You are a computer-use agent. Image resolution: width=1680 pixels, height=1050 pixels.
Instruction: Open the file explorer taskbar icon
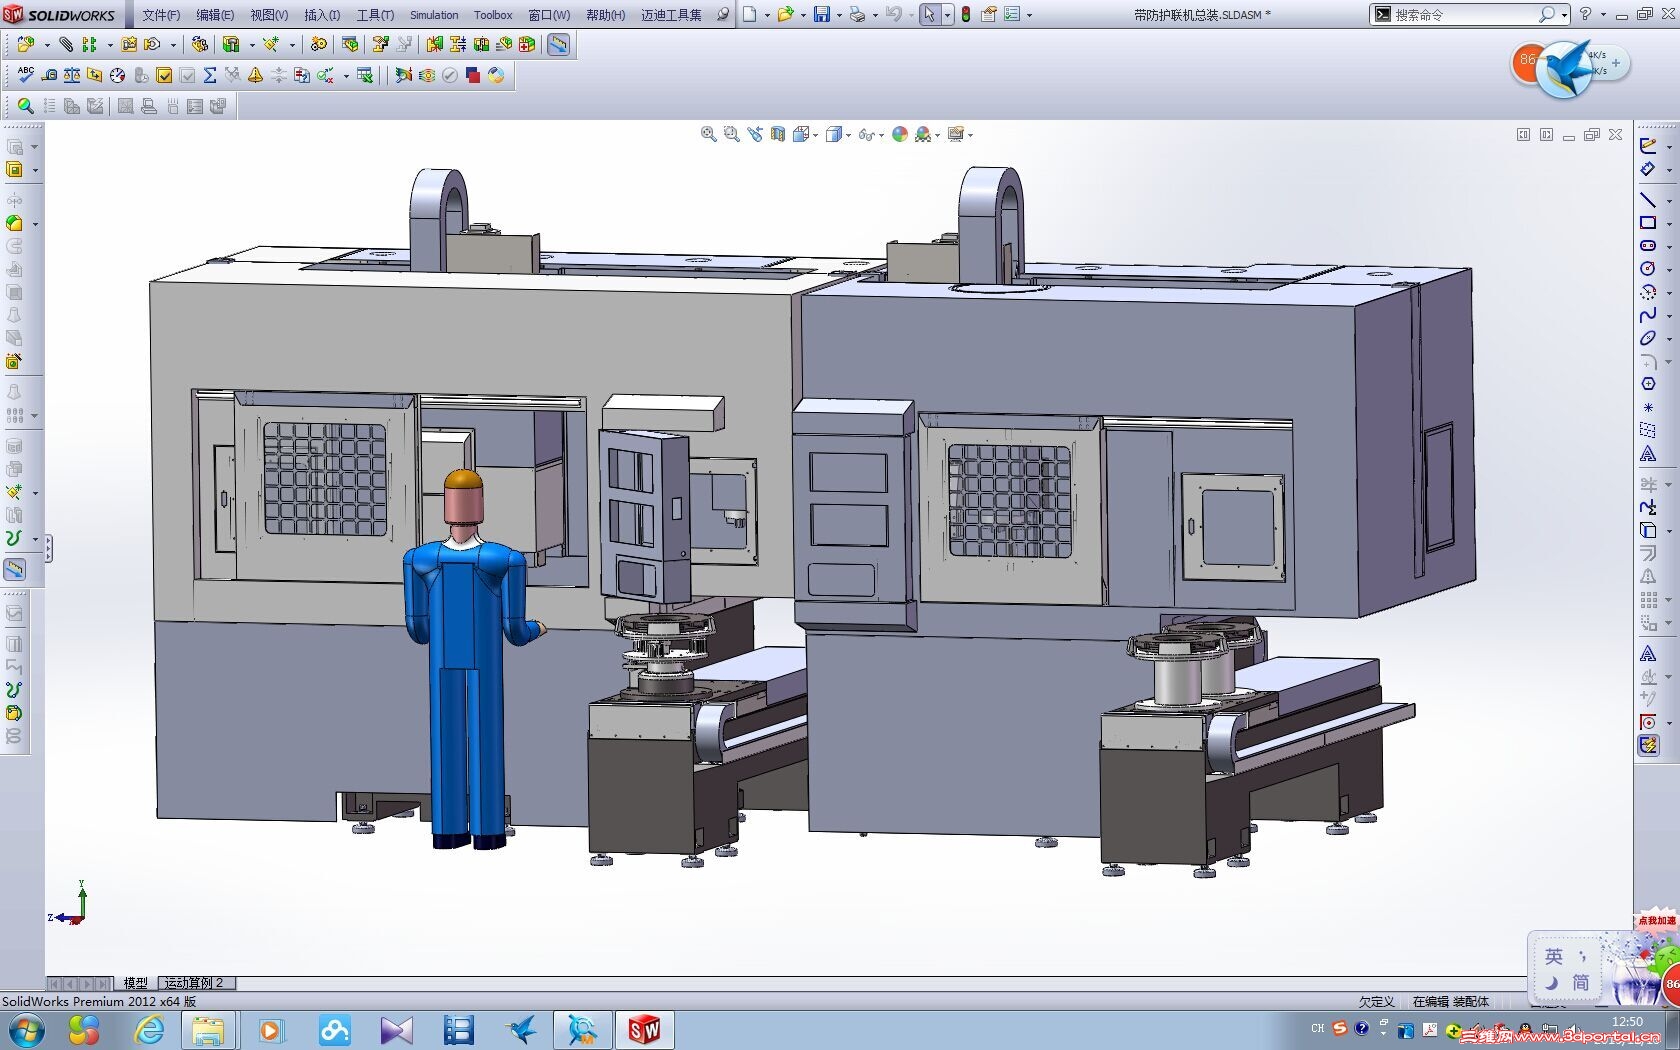click(x=208, y=1029)
